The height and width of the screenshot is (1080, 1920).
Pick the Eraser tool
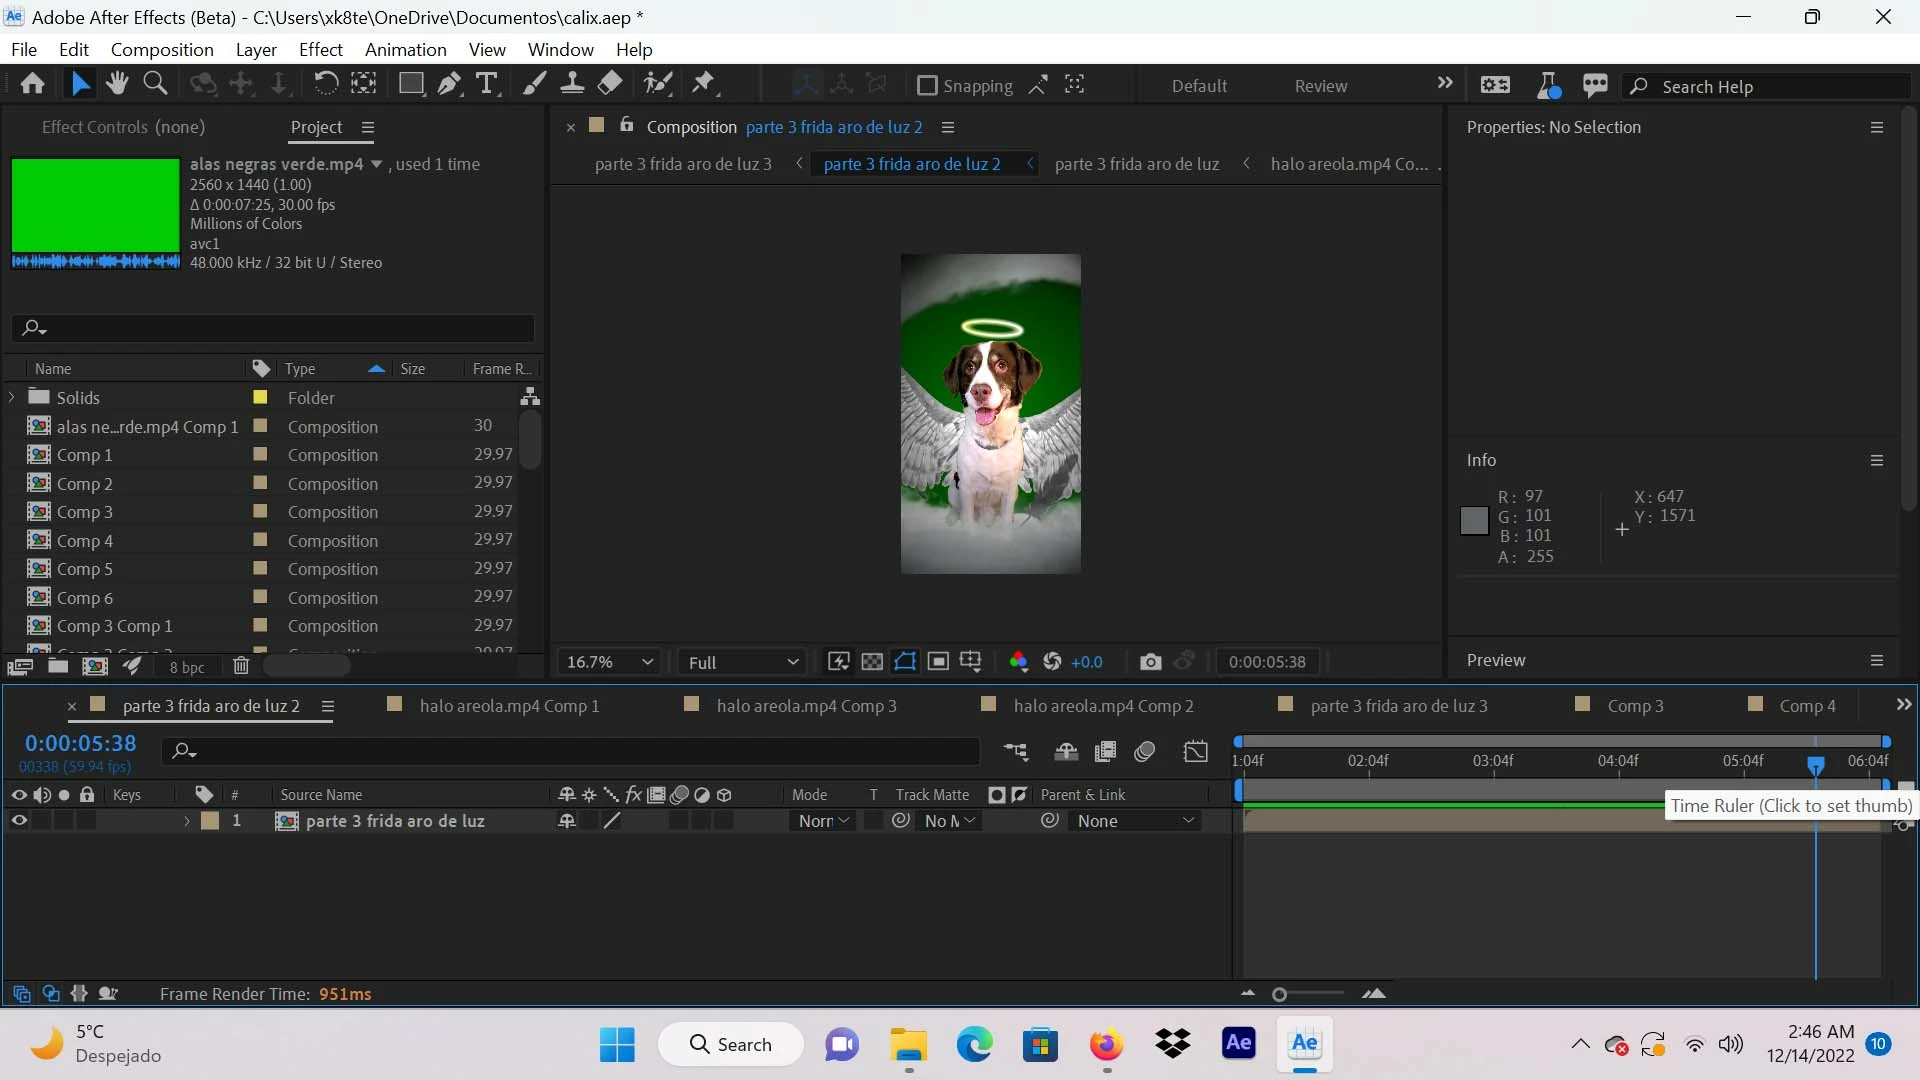(x=610, y=84)
